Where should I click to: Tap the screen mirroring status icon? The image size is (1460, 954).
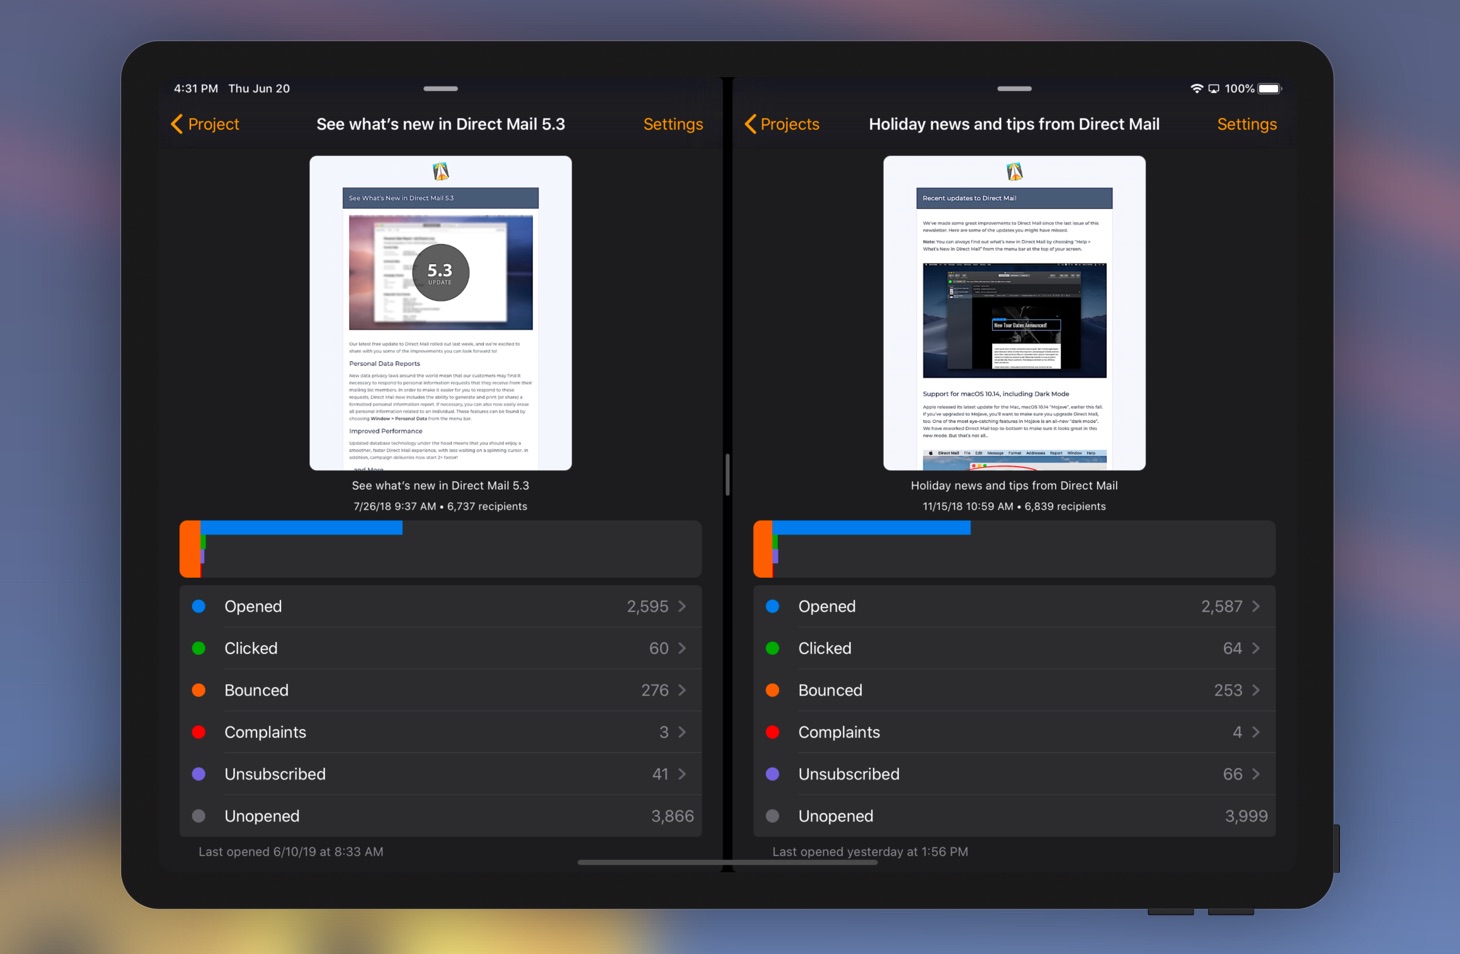coord(1214,89)
